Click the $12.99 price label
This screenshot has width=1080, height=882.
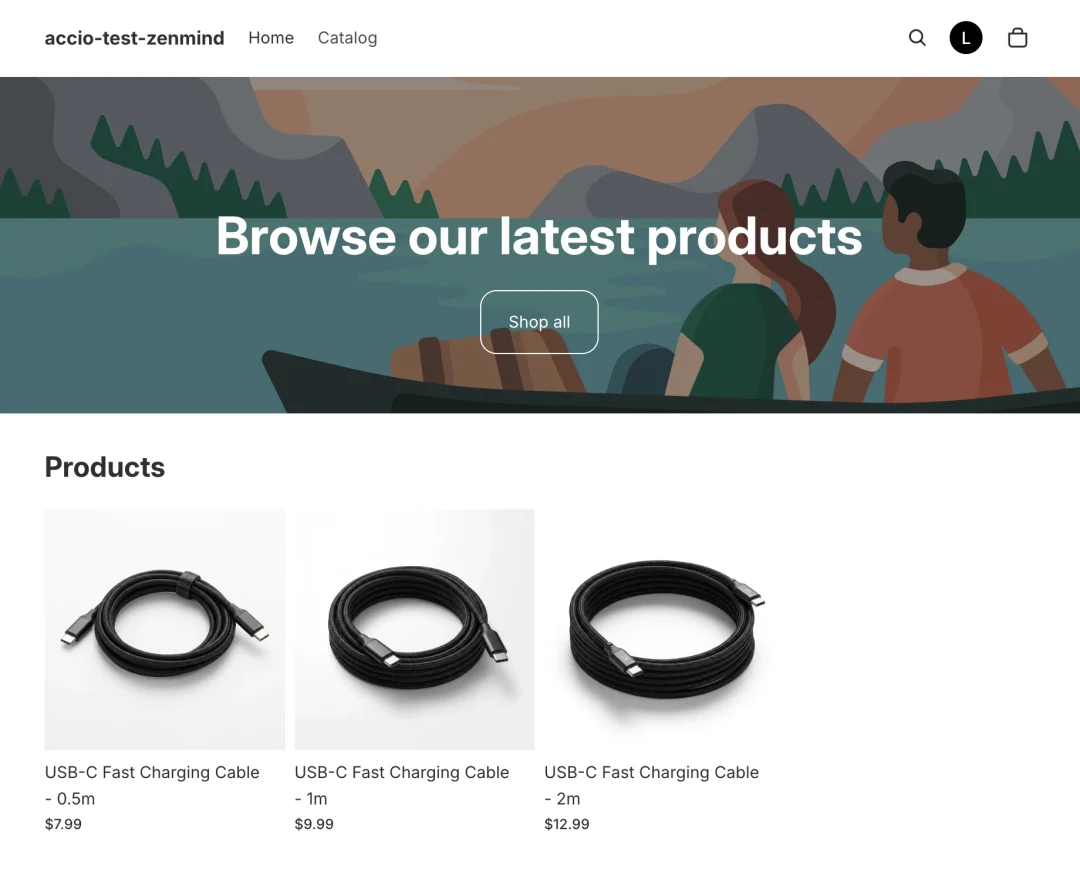point(567,824)
